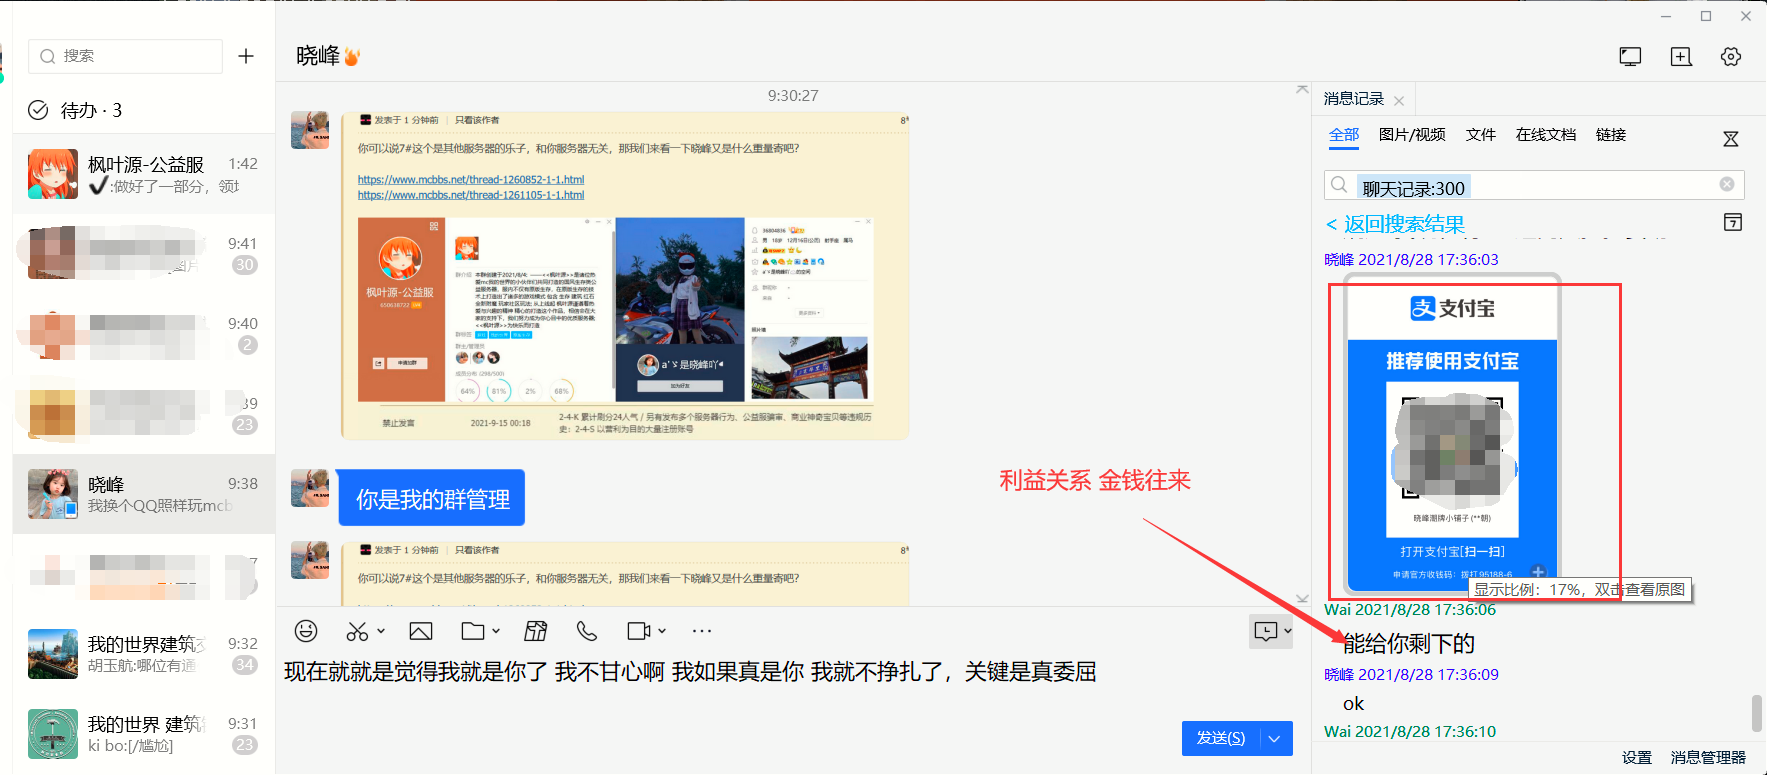
Task: Open the more tools ellipsis menu
Action: point(702,631)
